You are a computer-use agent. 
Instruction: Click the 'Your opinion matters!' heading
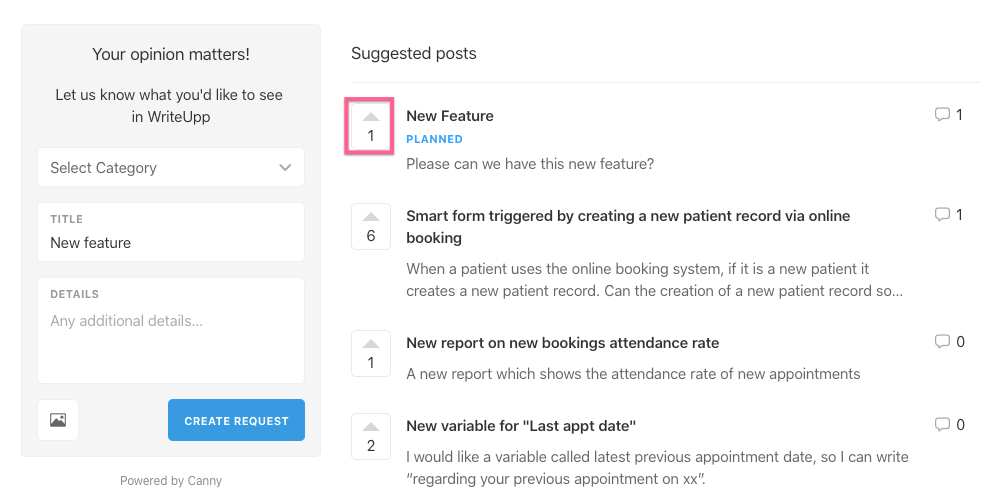click(171, 55)
